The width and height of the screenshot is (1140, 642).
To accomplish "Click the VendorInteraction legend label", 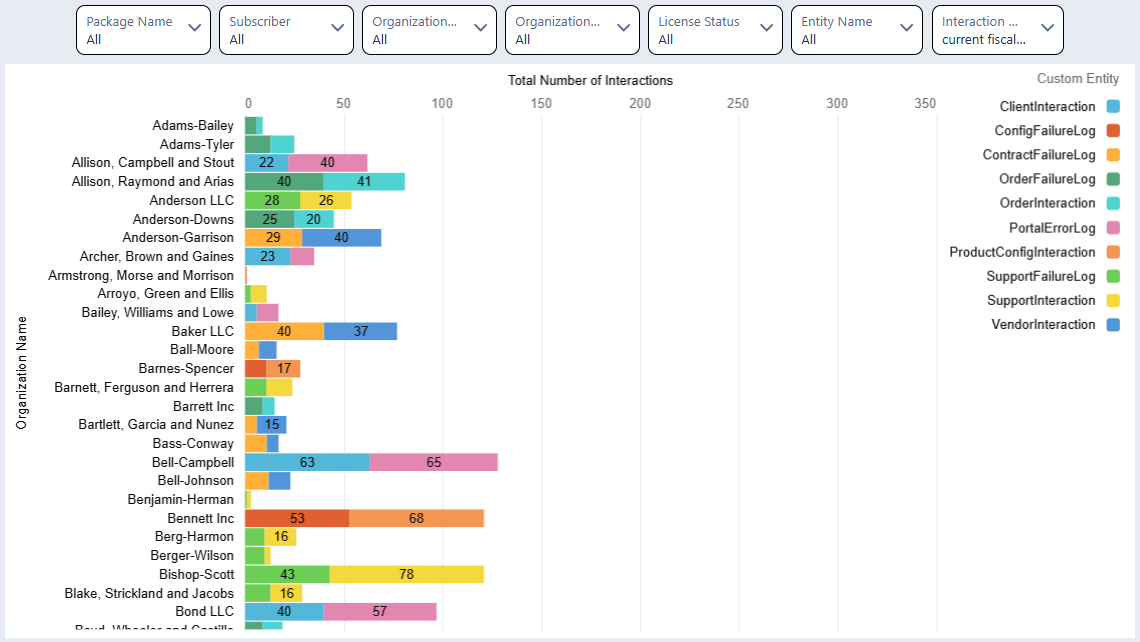I will point(1043,325).
